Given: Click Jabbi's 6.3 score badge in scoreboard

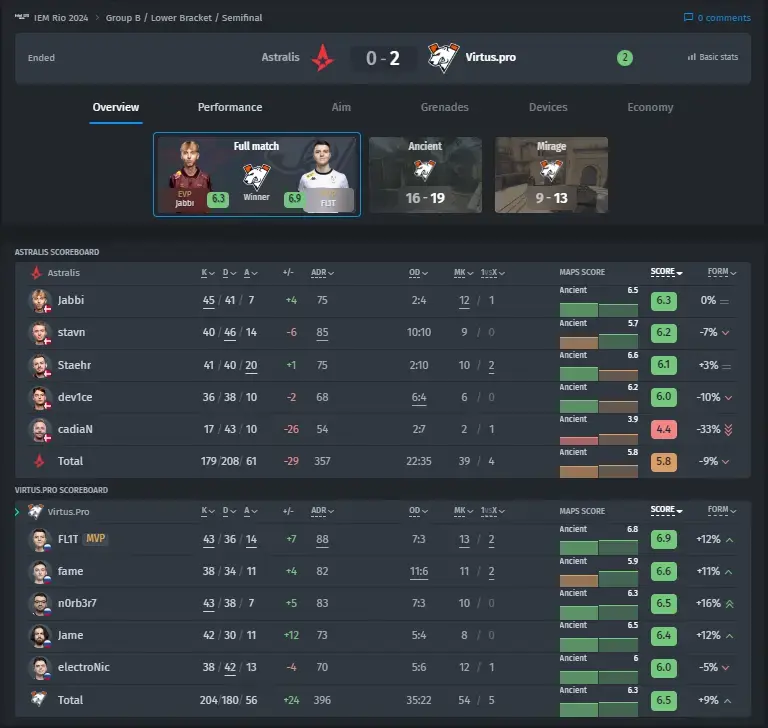Looking at the screenshot, I should [x=664, y=301].
